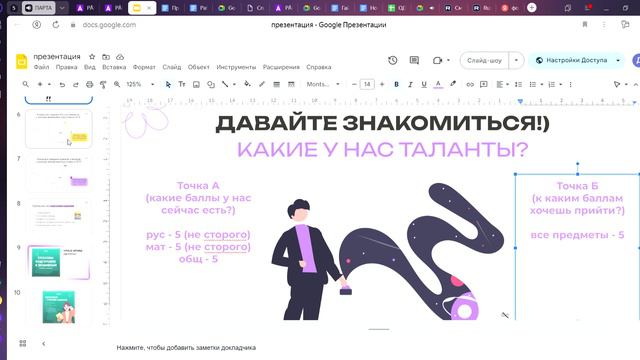Open the border color pencil
Viewport: 640px width, 360px height.
pos(262,84)
